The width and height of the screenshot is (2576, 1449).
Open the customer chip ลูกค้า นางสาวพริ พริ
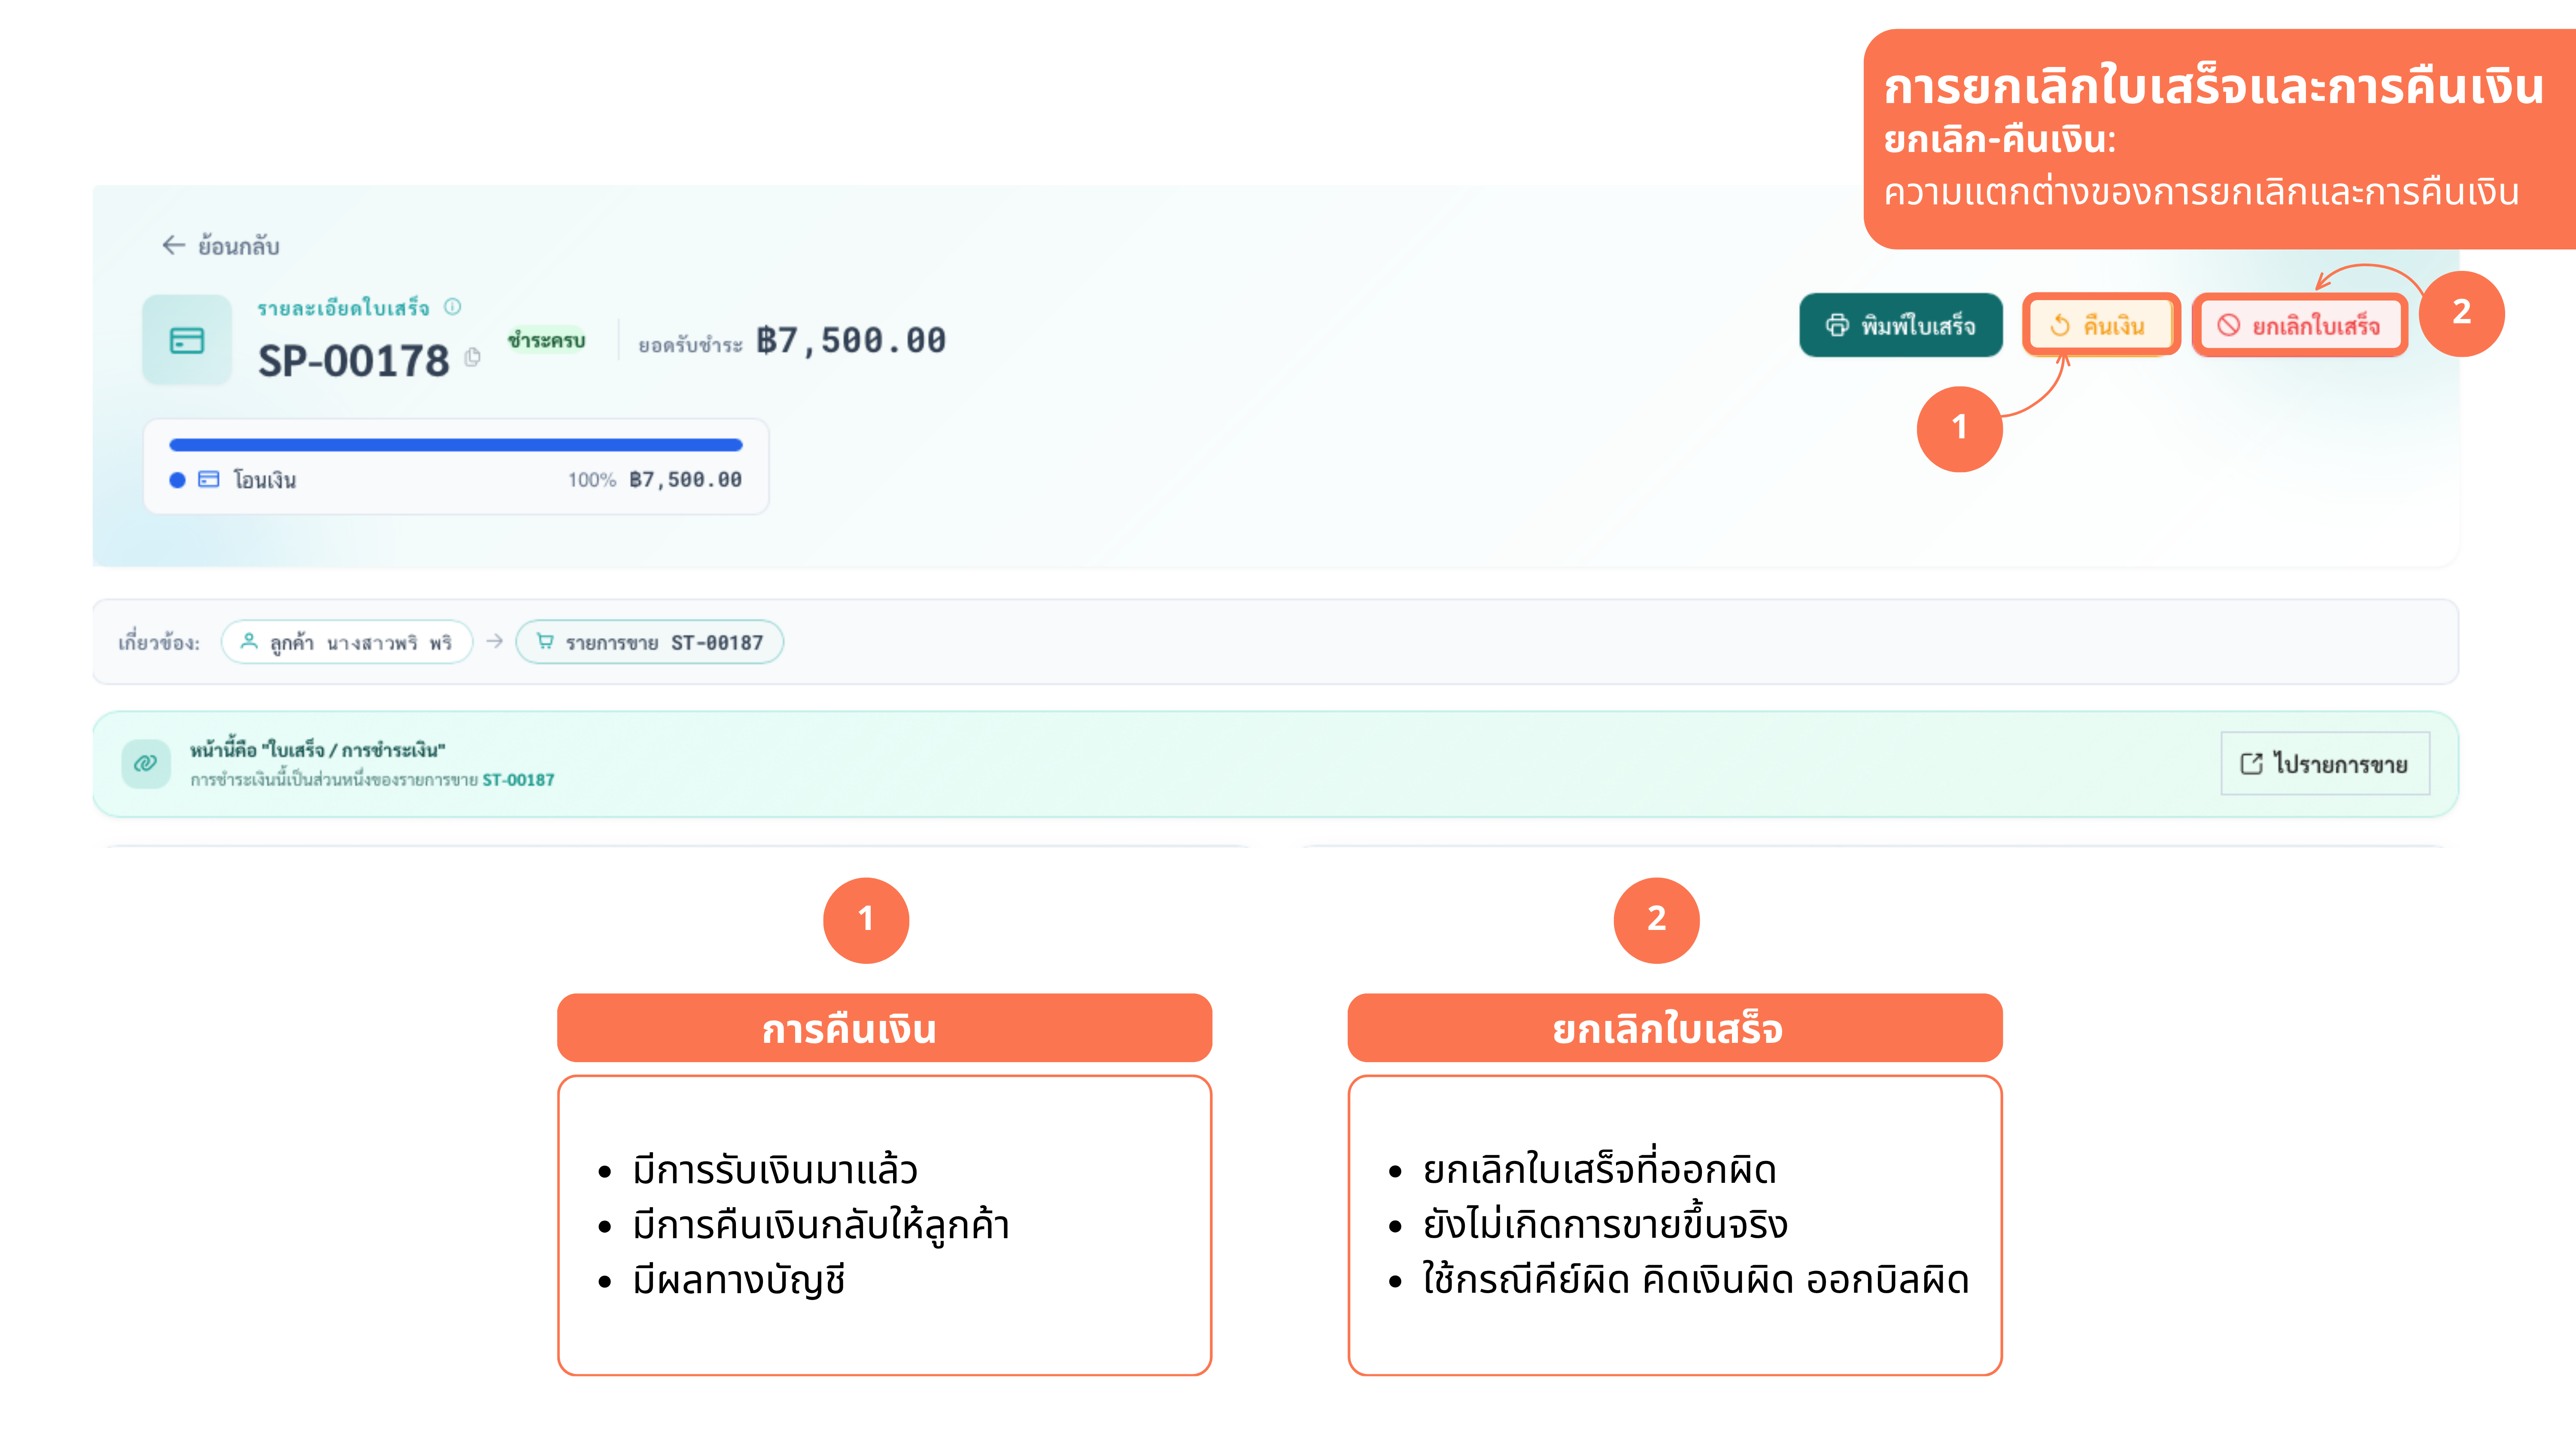[x=347, y=642]
